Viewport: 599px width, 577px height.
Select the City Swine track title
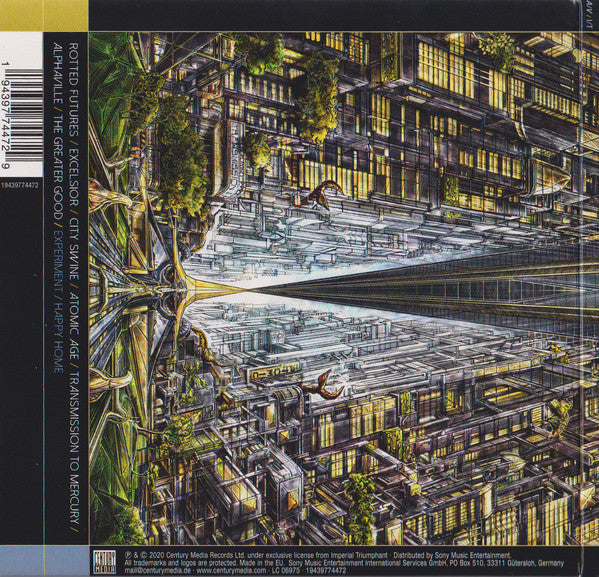pos(73,248)
